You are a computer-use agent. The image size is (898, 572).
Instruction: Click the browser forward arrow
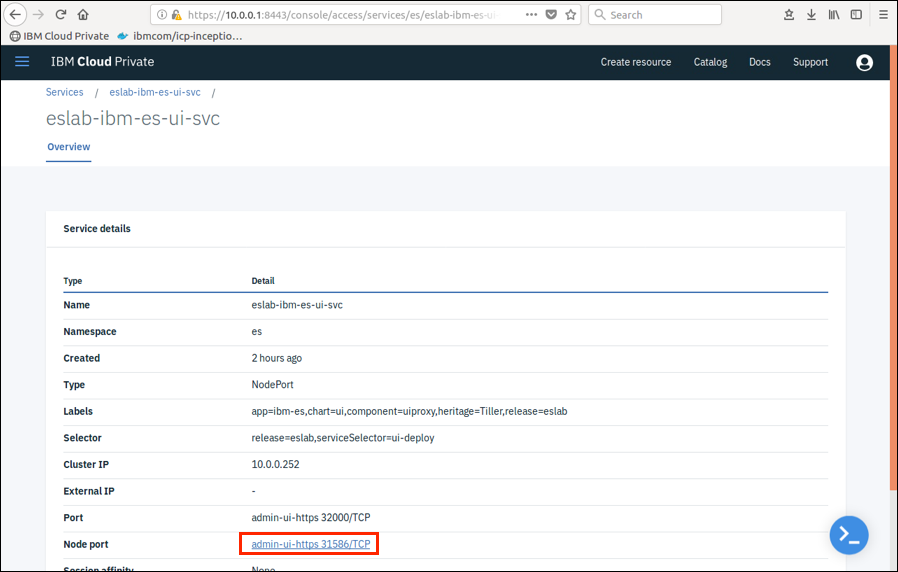pyautogui.click(x=38, y=15)
